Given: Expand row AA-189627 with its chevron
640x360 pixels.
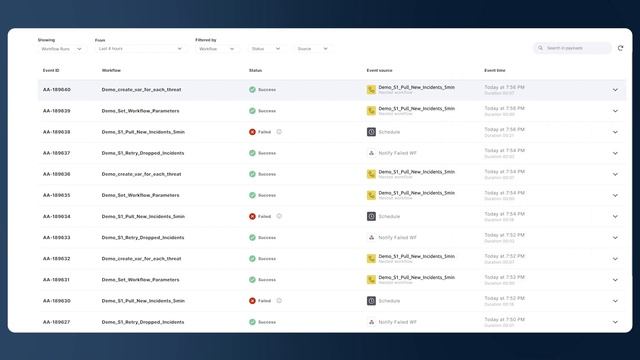Looking at the screenshot, I should click(615, 322).
